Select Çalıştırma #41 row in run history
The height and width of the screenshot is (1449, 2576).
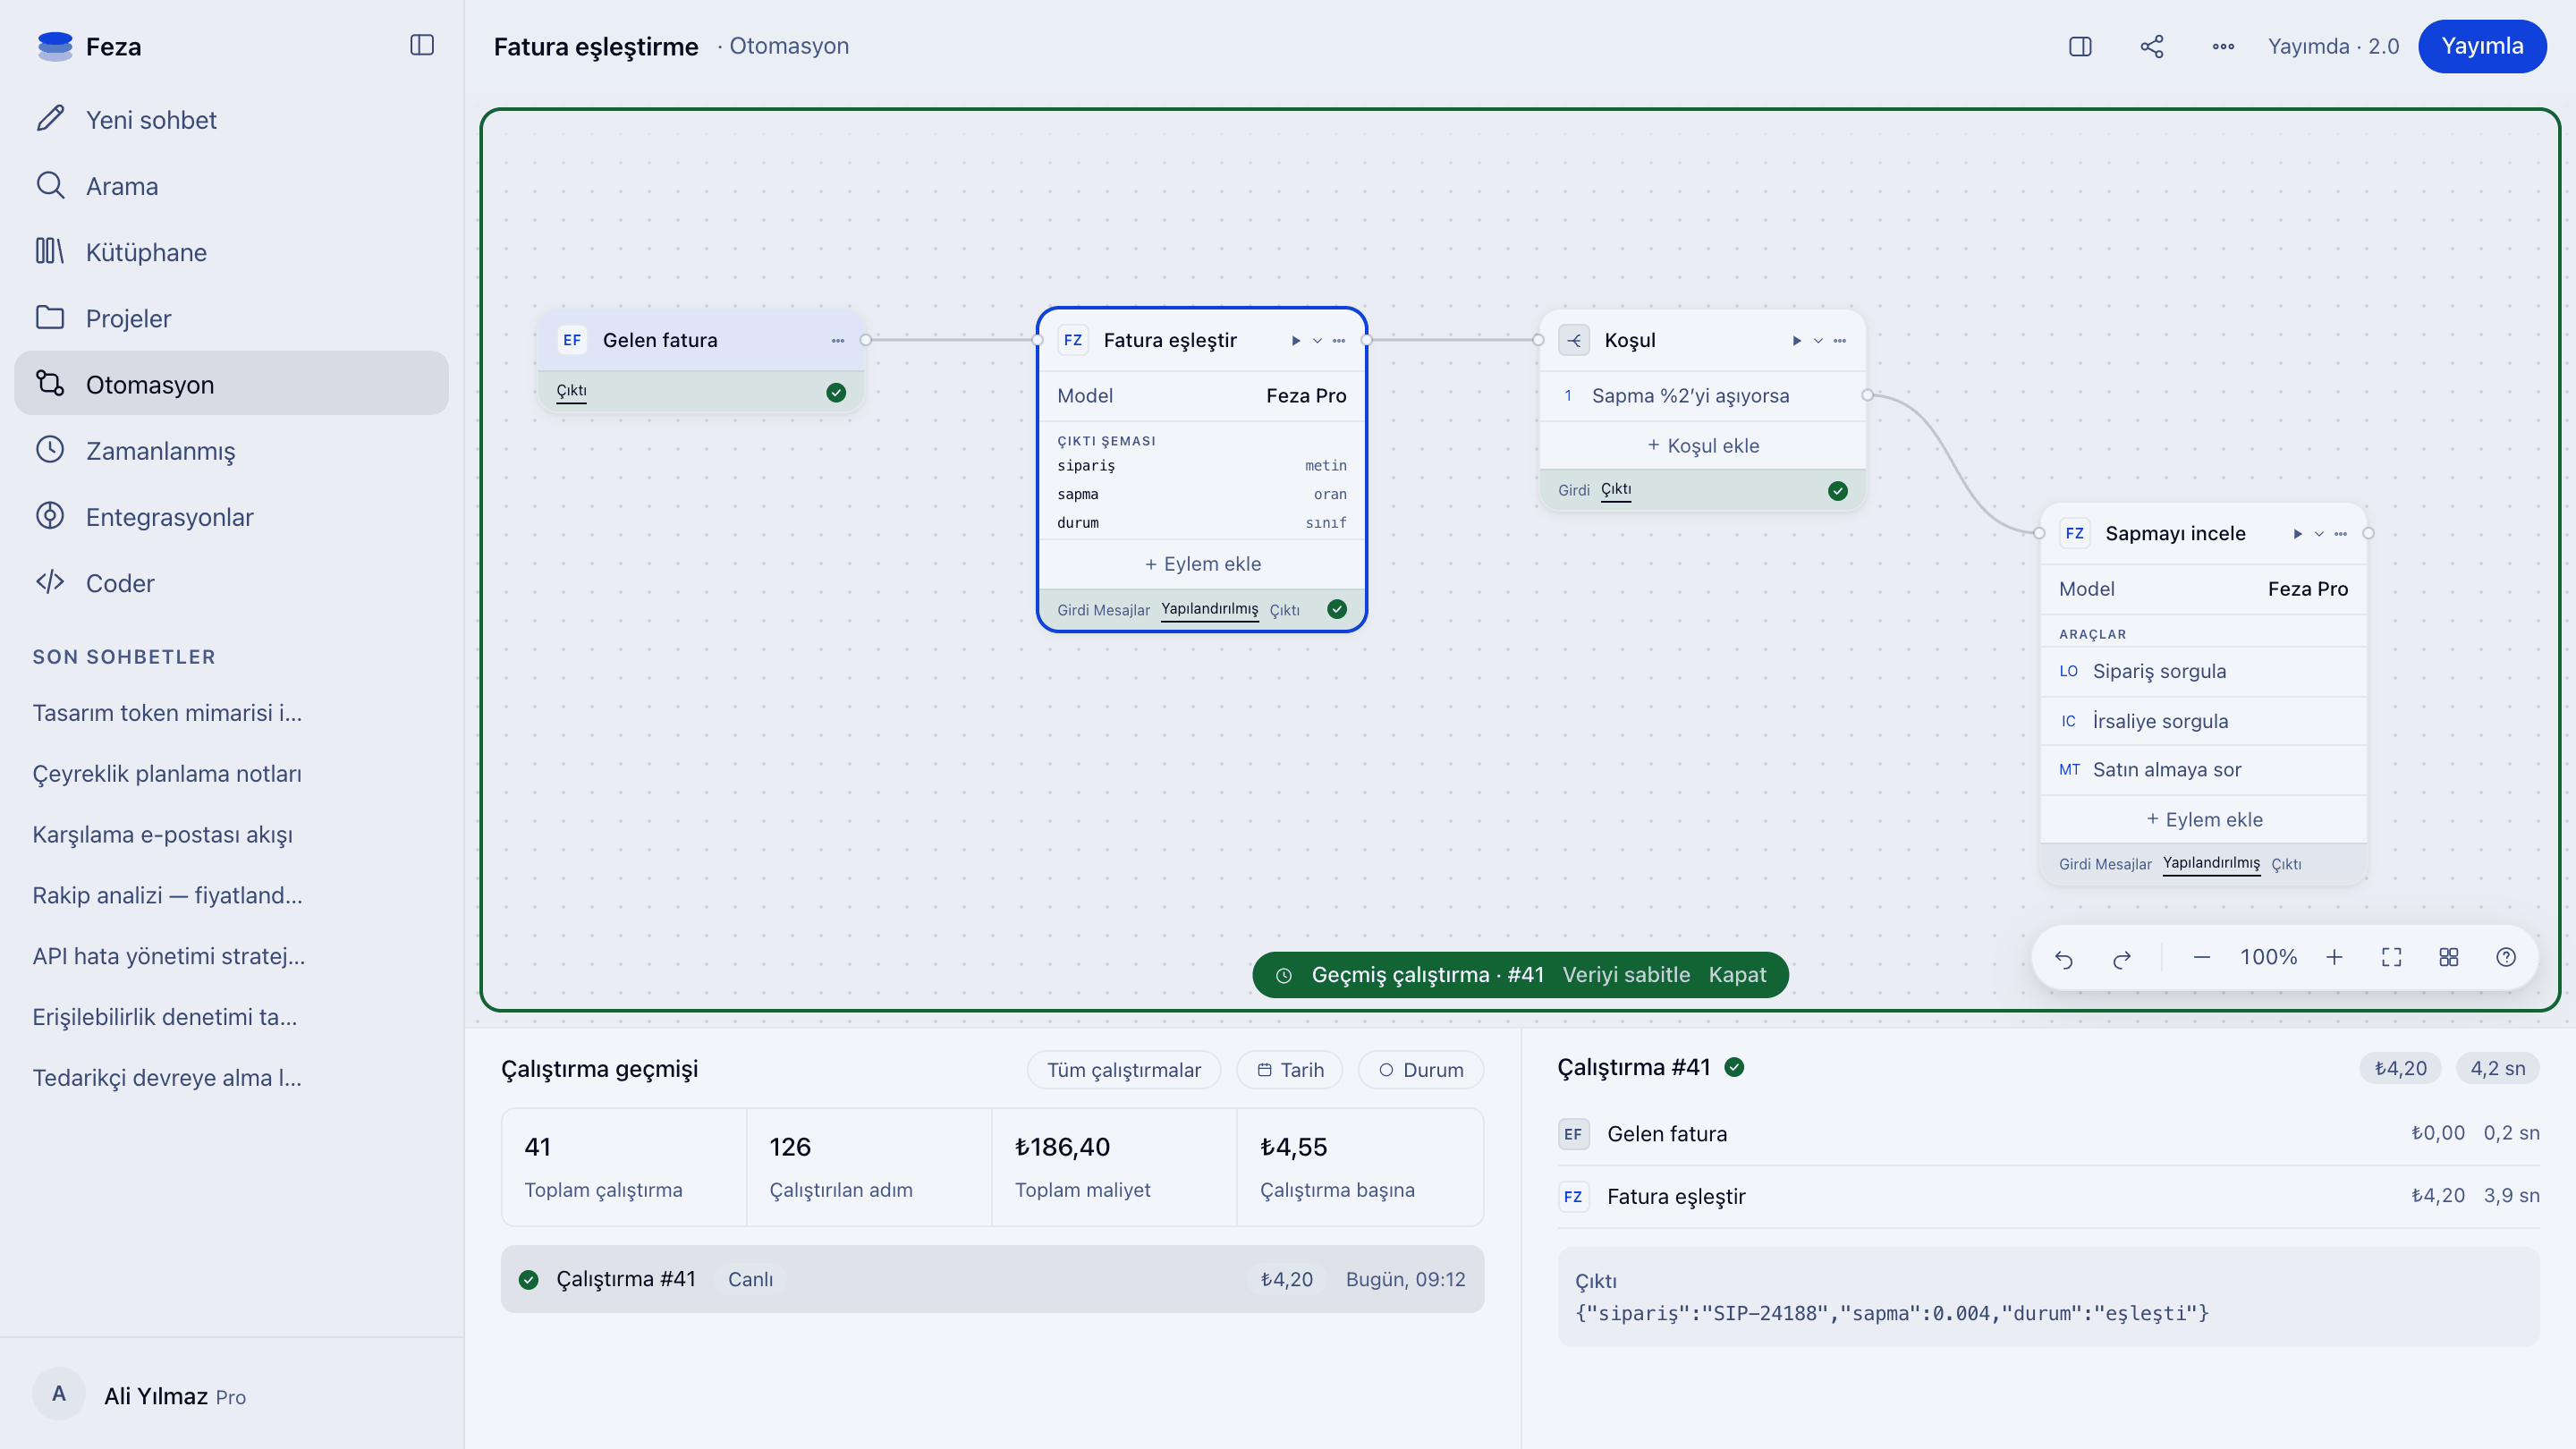click(x=992, y=1279)
